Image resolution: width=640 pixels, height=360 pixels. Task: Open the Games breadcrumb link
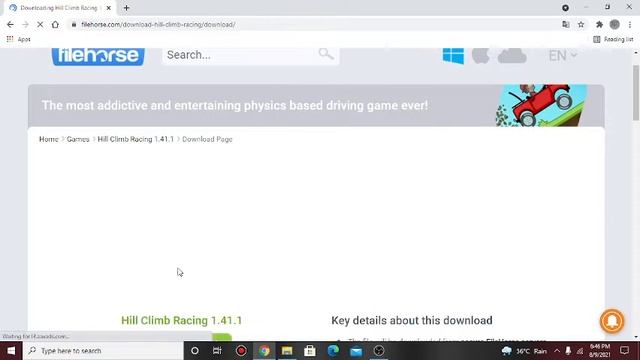click(78, 139)
